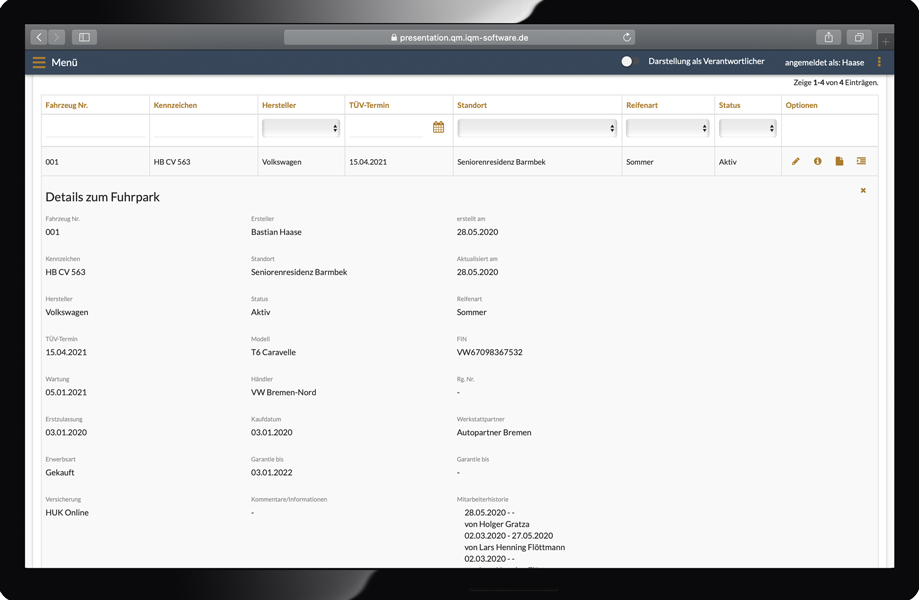Screen dimensions: 919x600
Task: Sort by Standort column header
Action: [472, 105]
